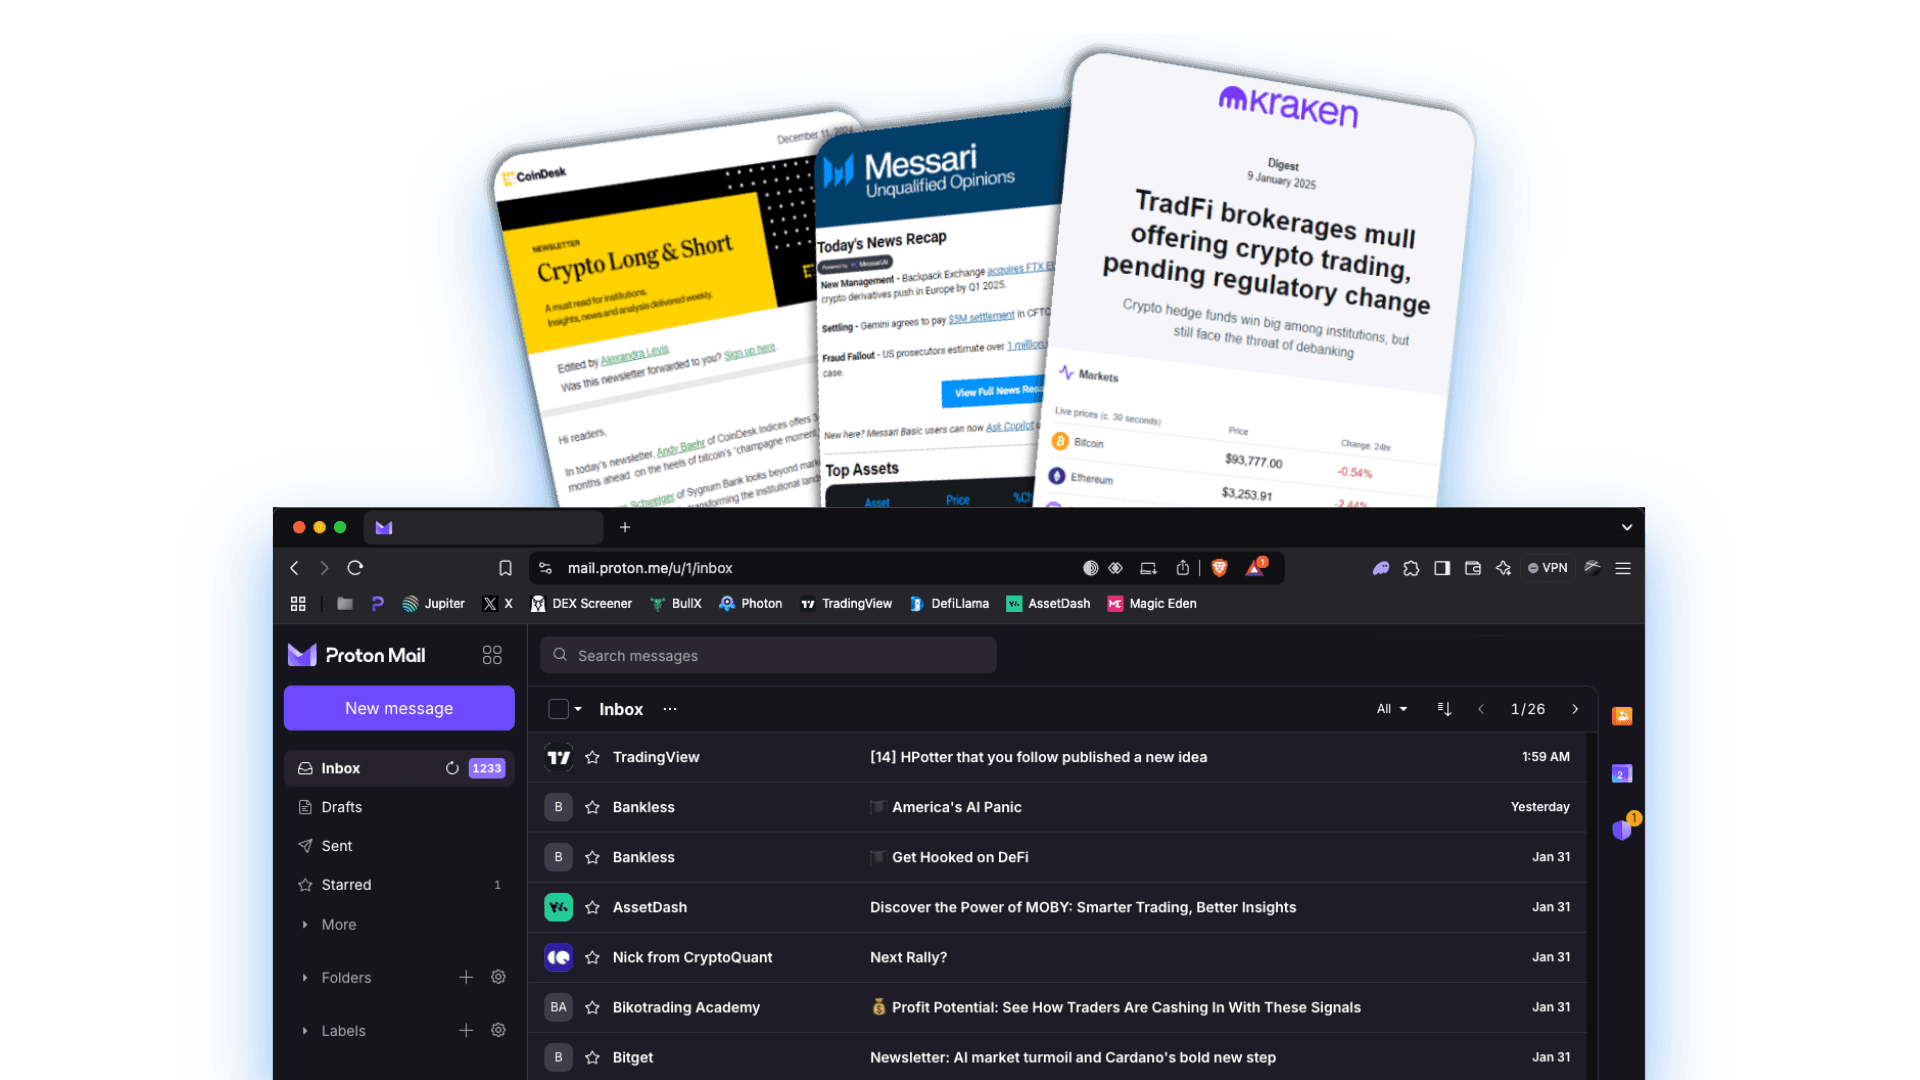
Task: Open the "Next Rally?" email
Action: coord(1057,957)
